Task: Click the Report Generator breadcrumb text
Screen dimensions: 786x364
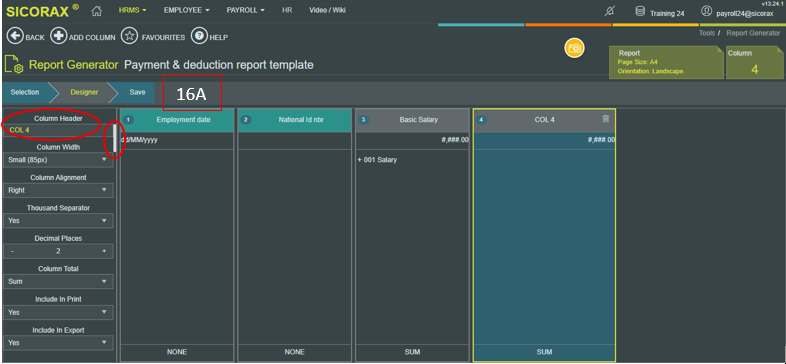Action: pyautogui.click(x=753, y=33)
